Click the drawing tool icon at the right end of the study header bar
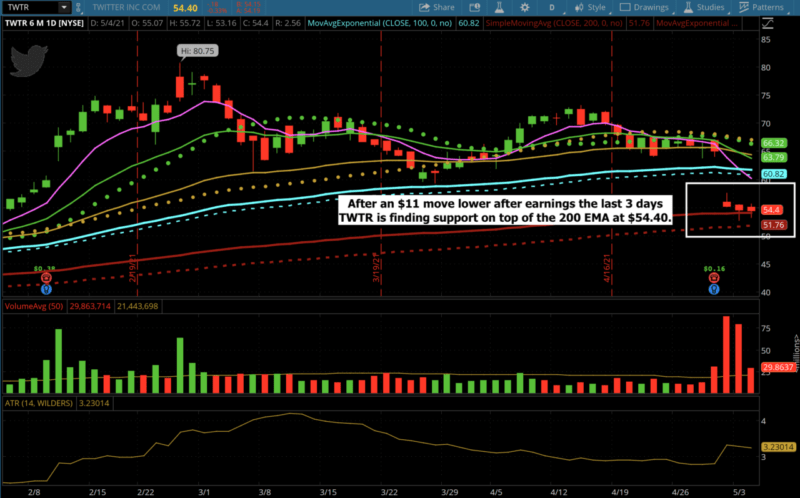 click(x=767, y=23)
